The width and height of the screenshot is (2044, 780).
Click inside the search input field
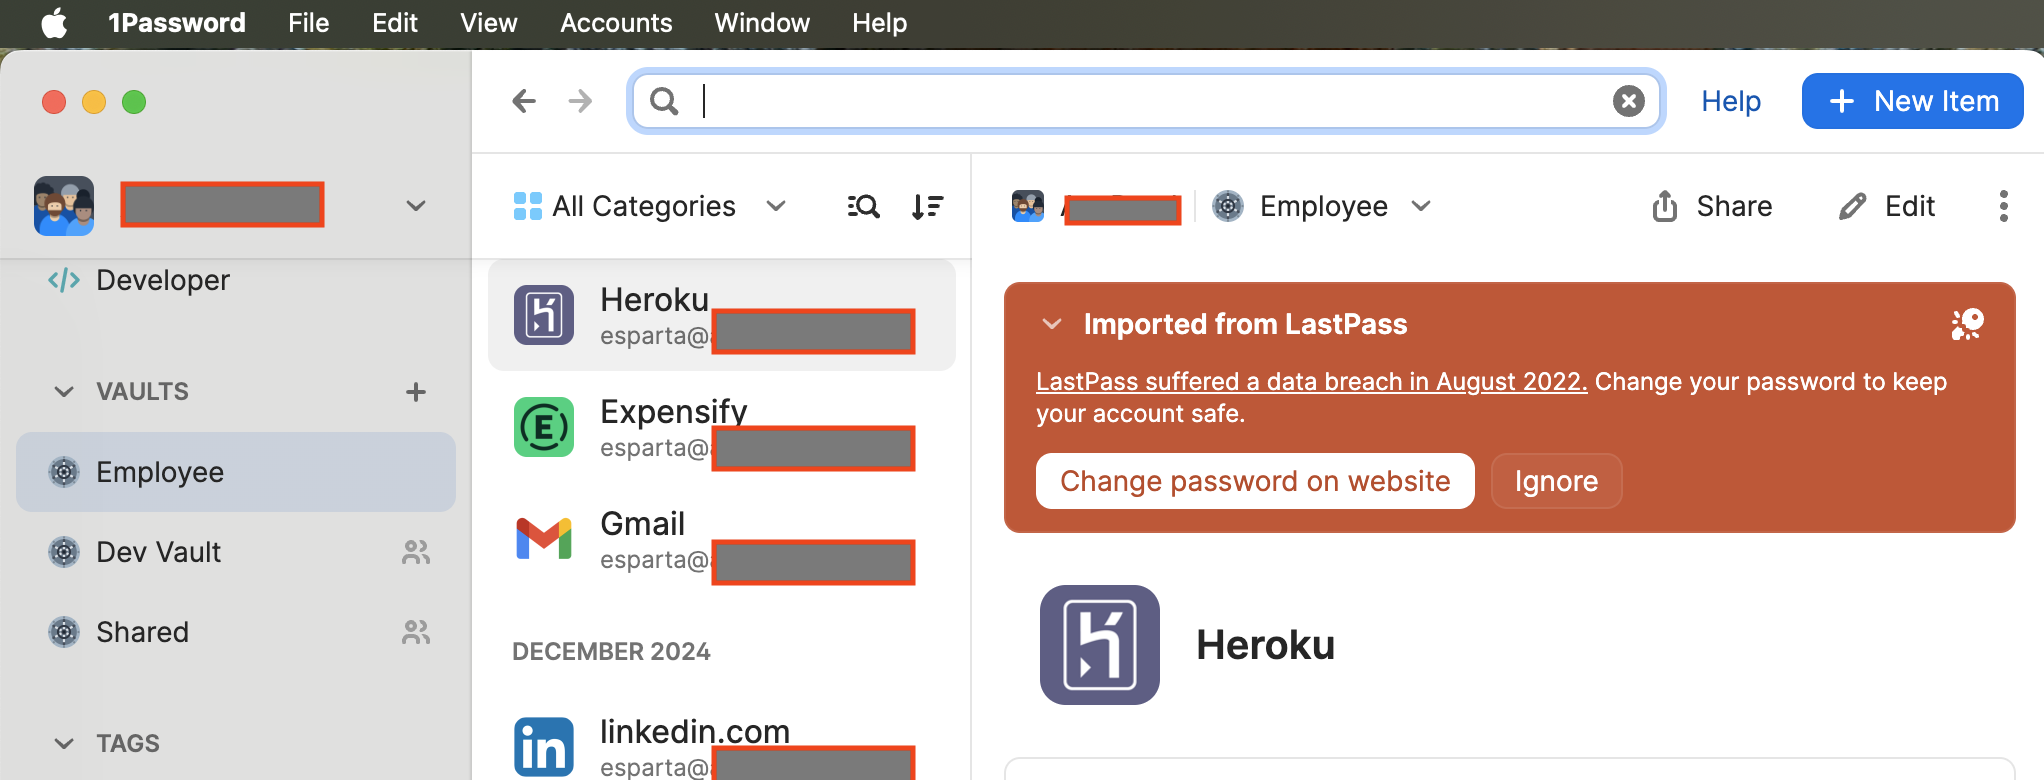[1150, 101]
